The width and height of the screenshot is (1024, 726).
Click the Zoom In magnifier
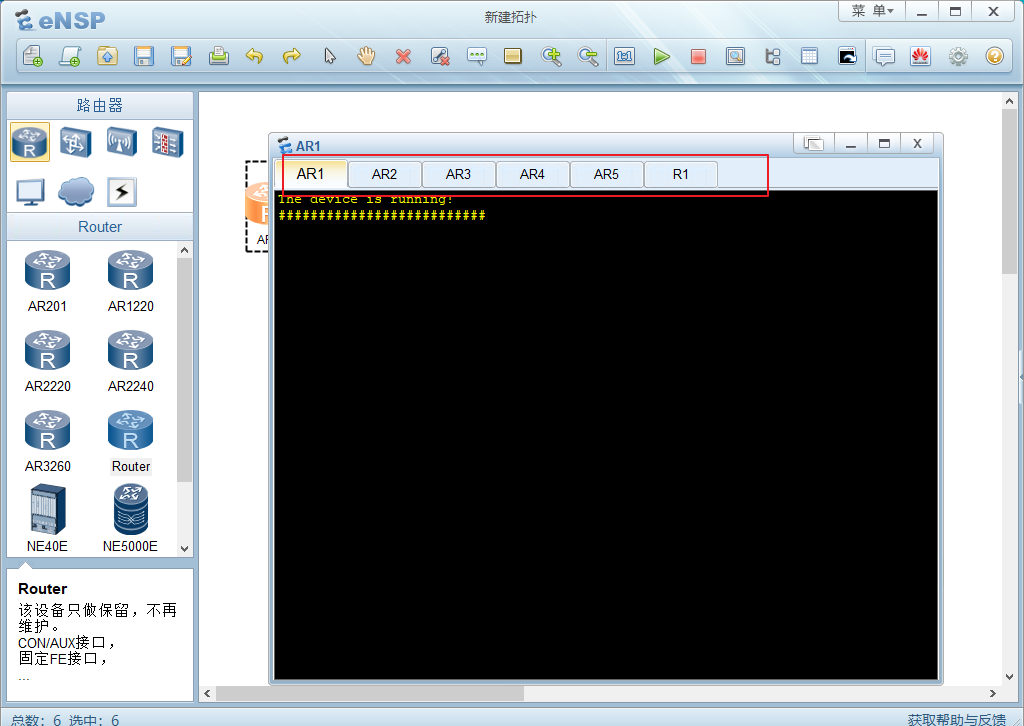click(551, 56)
